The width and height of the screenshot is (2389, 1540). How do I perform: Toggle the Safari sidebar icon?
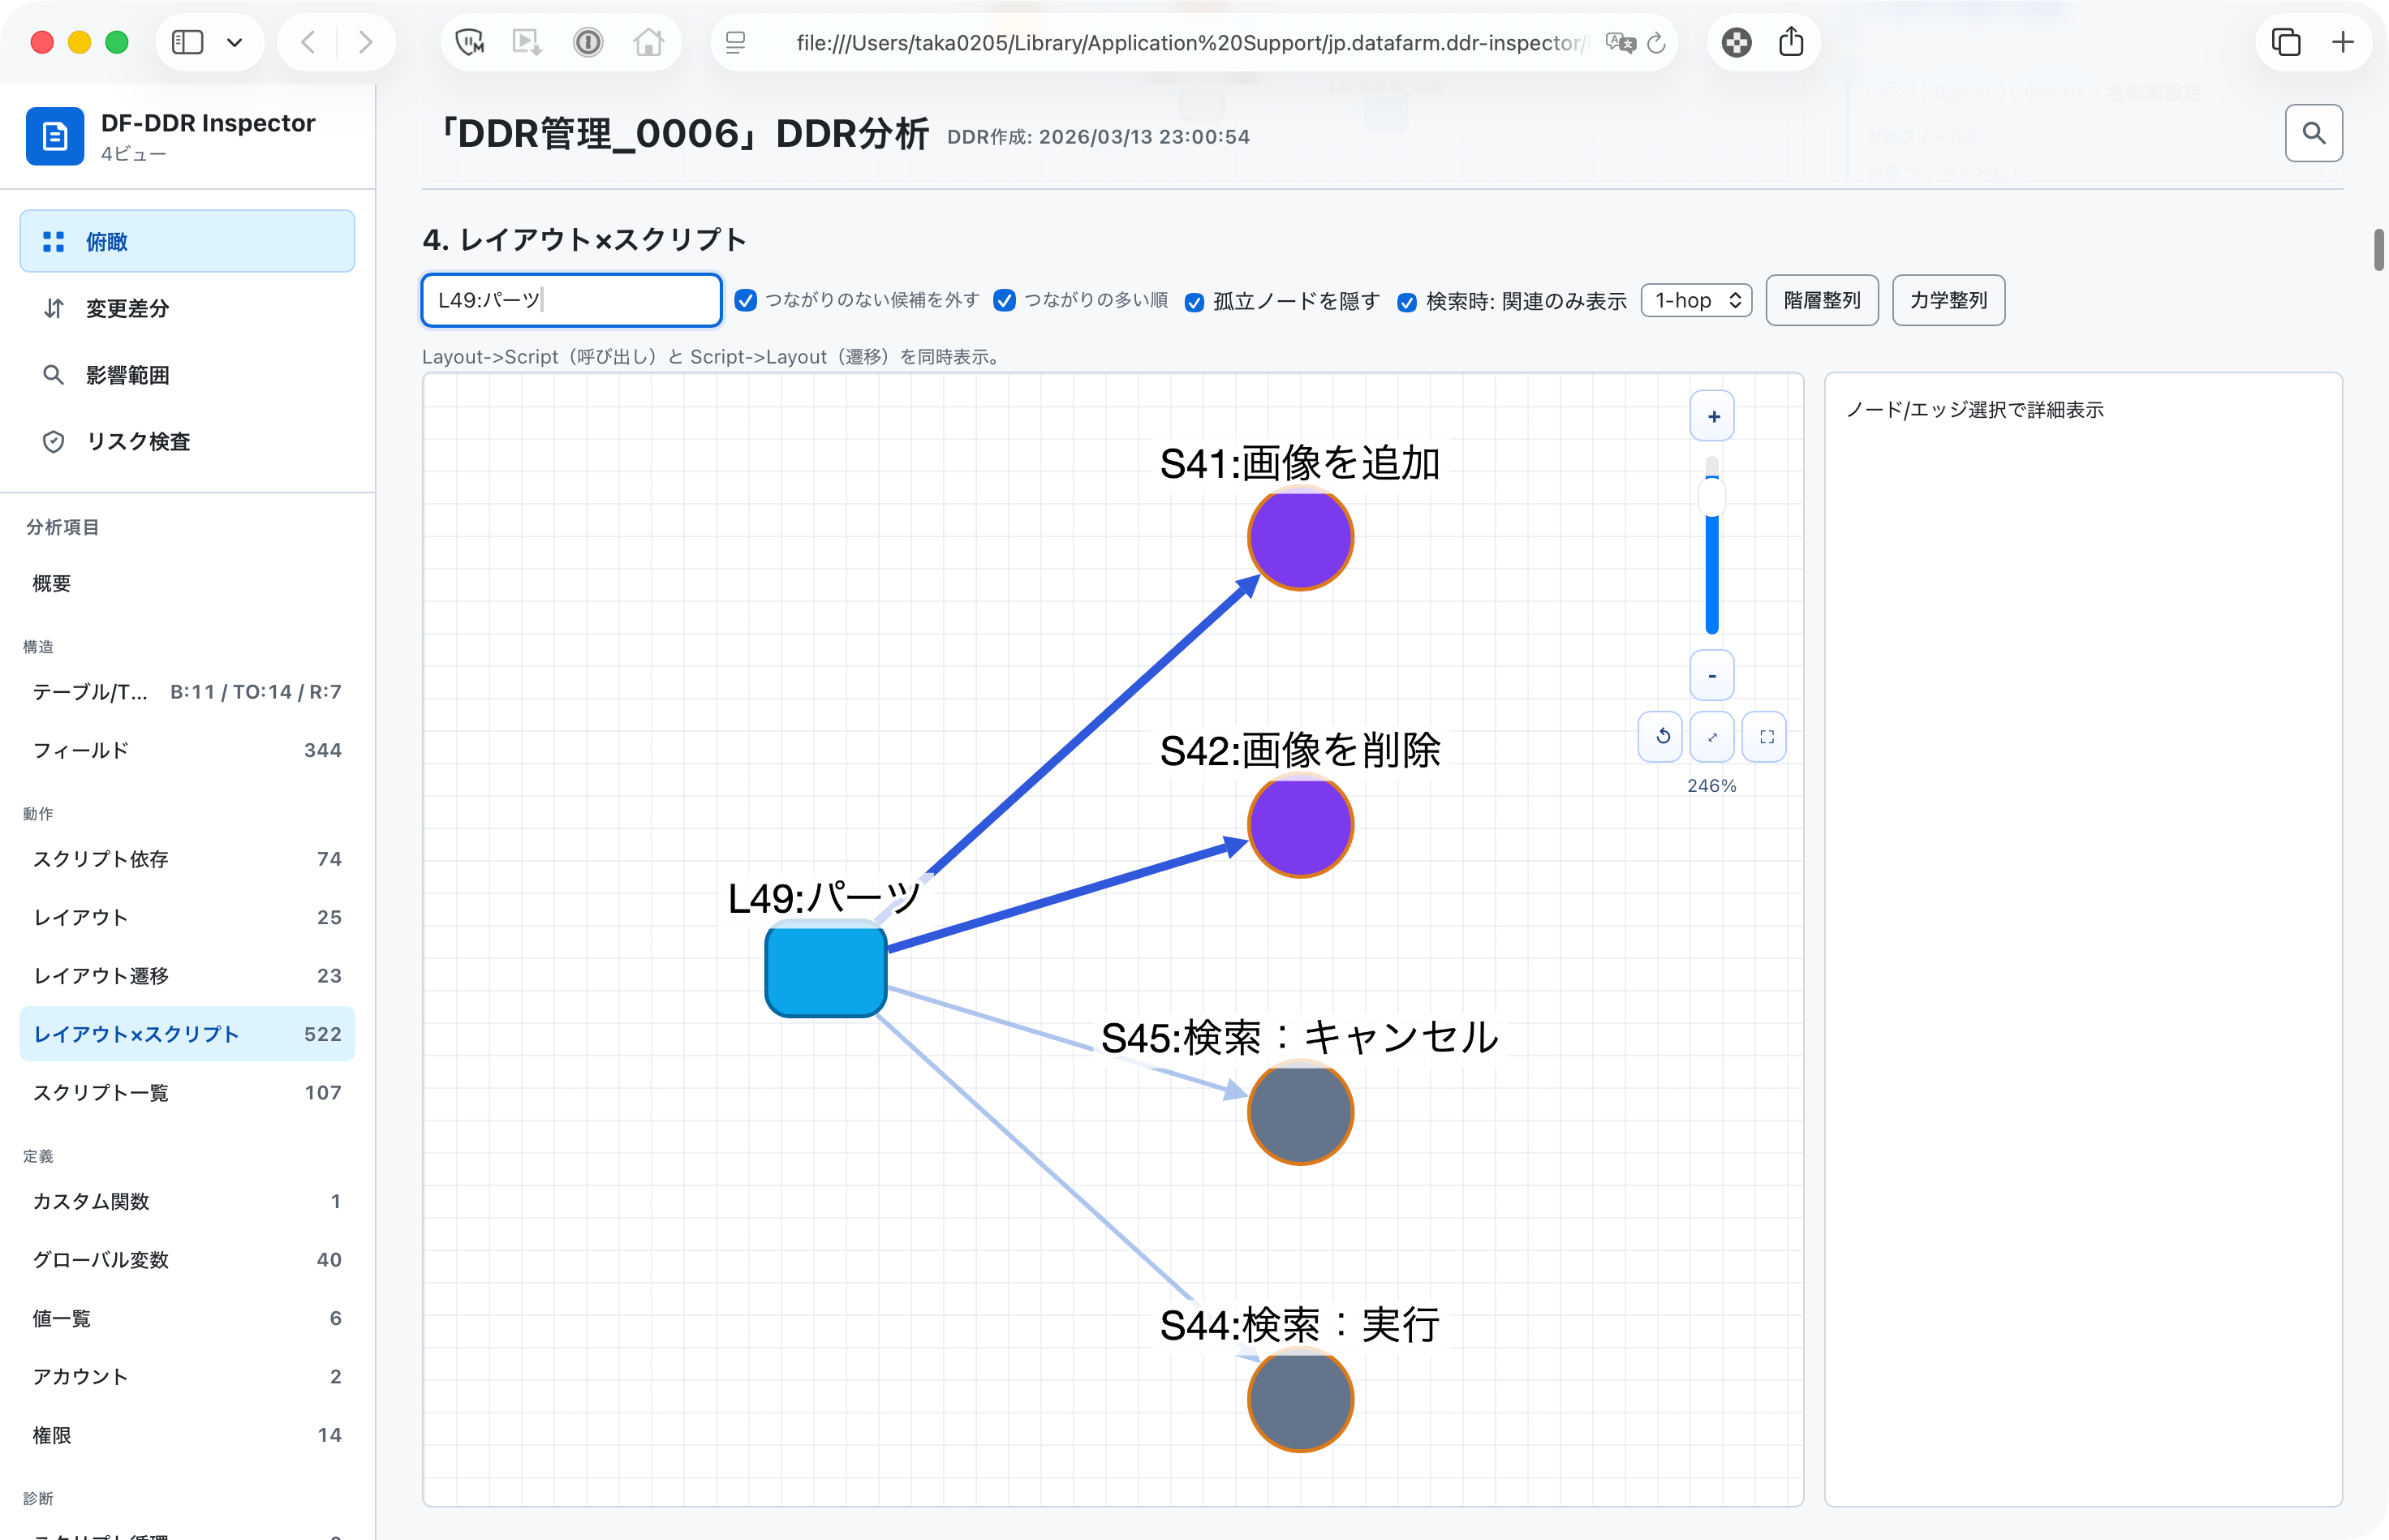coord(187,42)
